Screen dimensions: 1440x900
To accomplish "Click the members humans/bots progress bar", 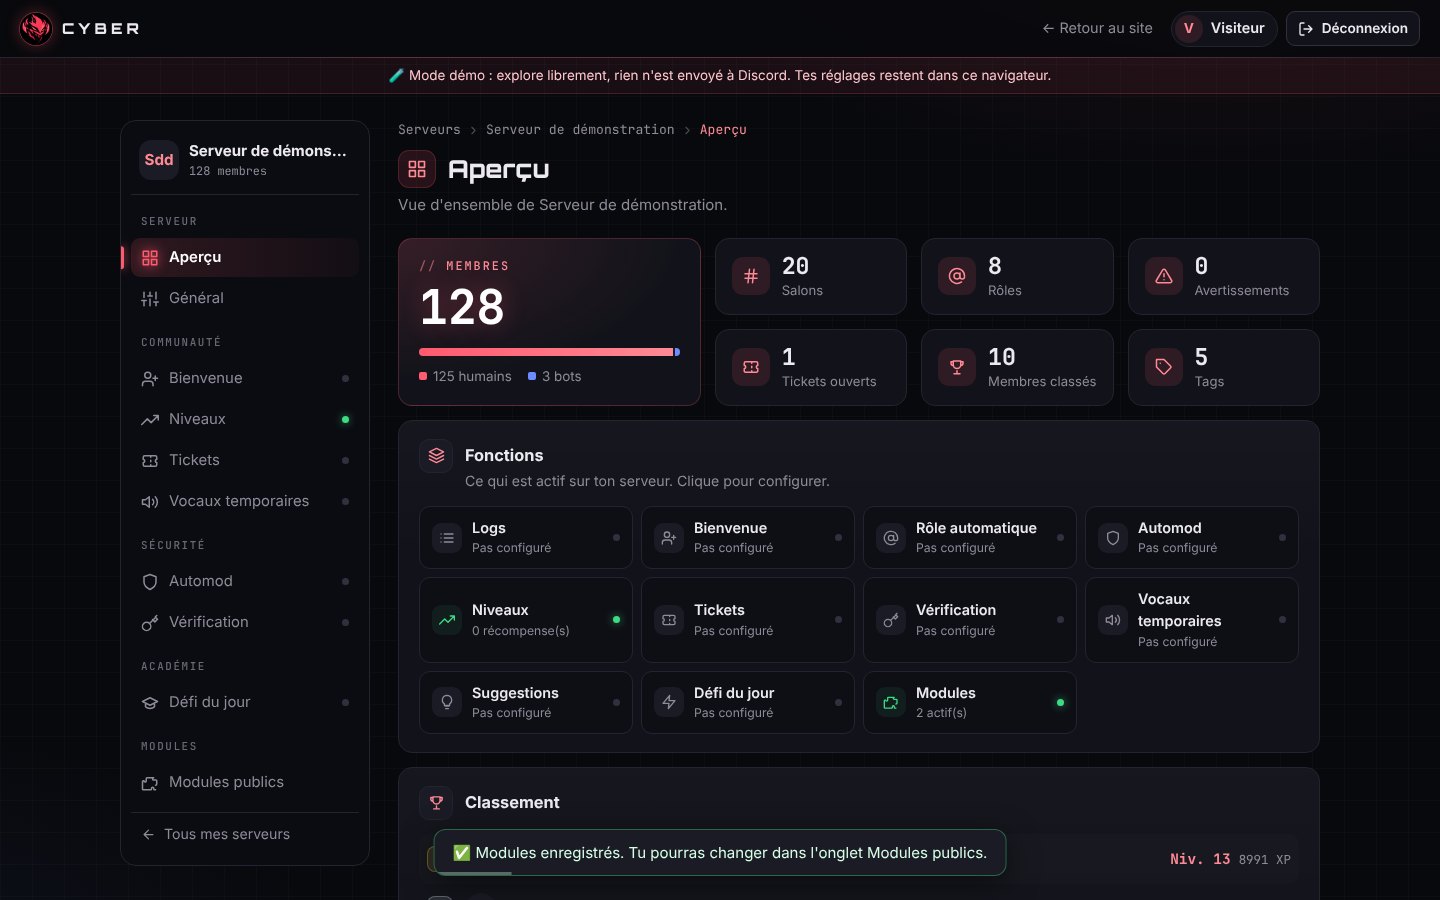I will tap(549, 352).
